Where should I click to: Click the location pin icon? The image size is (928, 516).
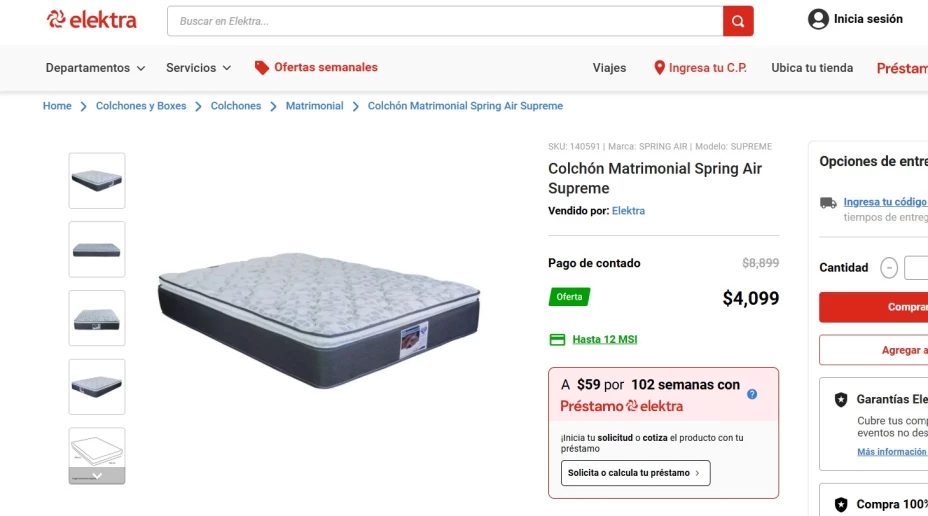[659, 68]
